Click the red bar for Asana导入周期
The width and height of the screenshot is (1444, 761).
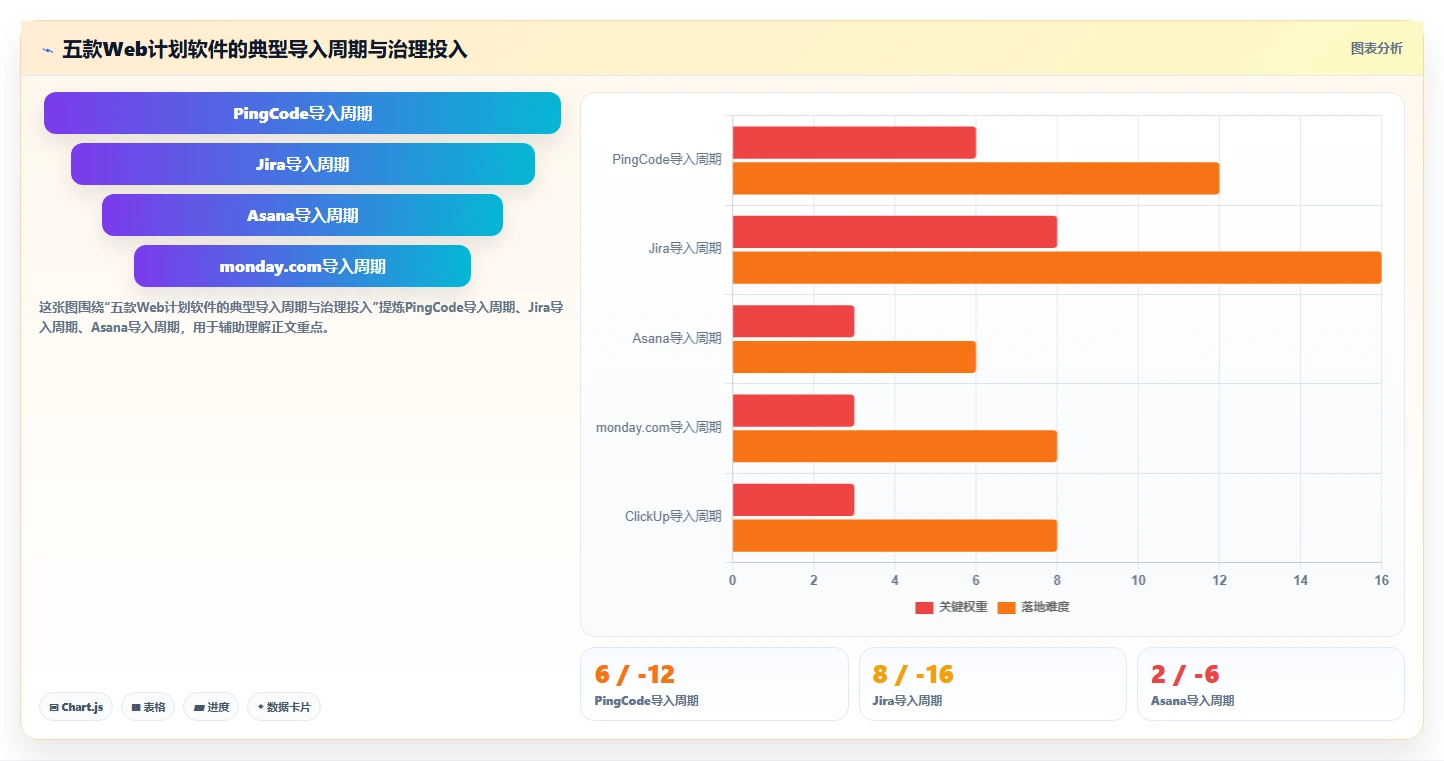(x=793, y=321)
